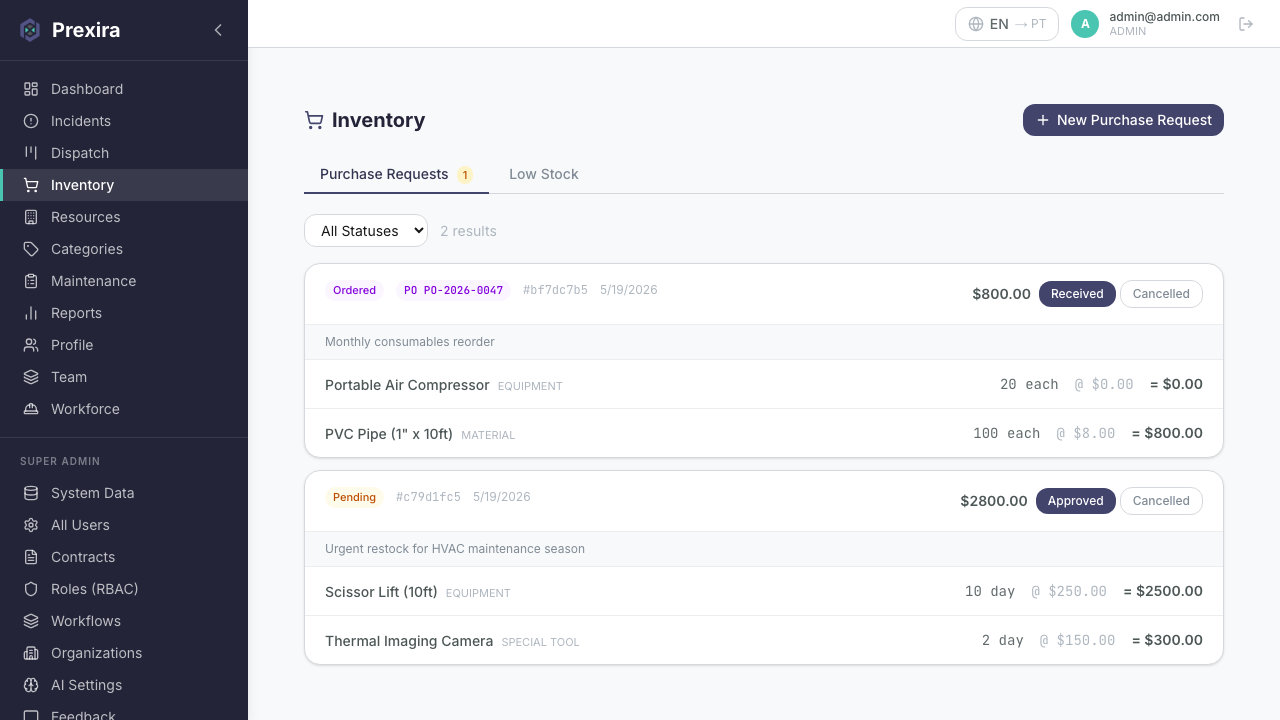Image resolution: width=1280 pixels, height=720 pixels.
Task: Click the Categories tag icon
Action: (x=31, y=249)
